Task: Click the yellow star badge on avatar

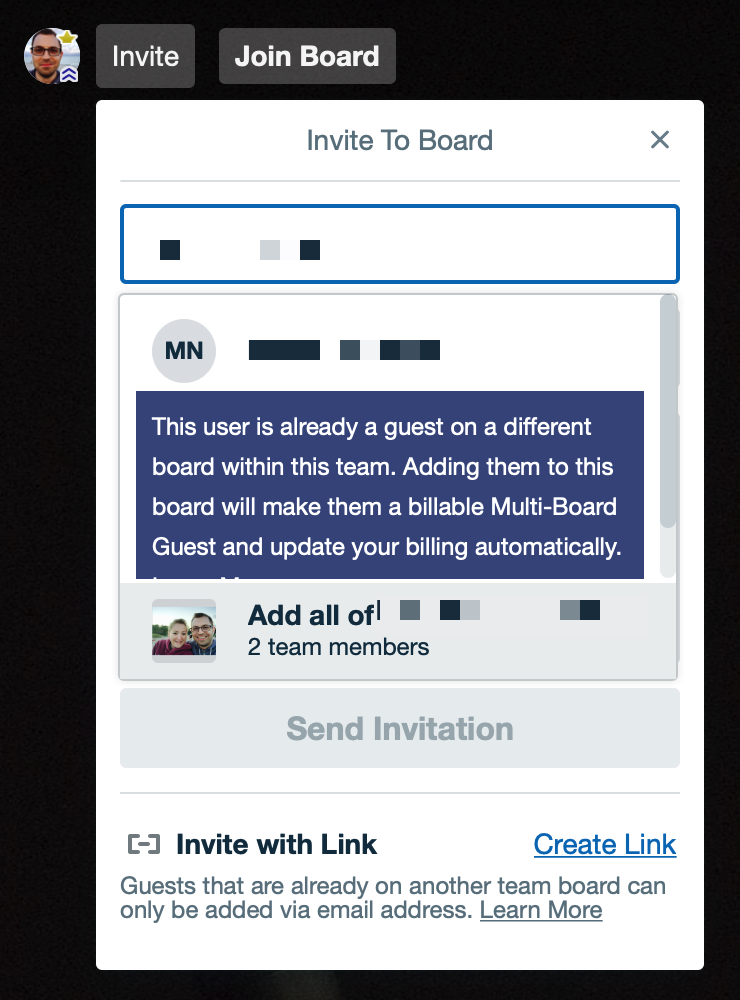Action: tap(68, 37)
